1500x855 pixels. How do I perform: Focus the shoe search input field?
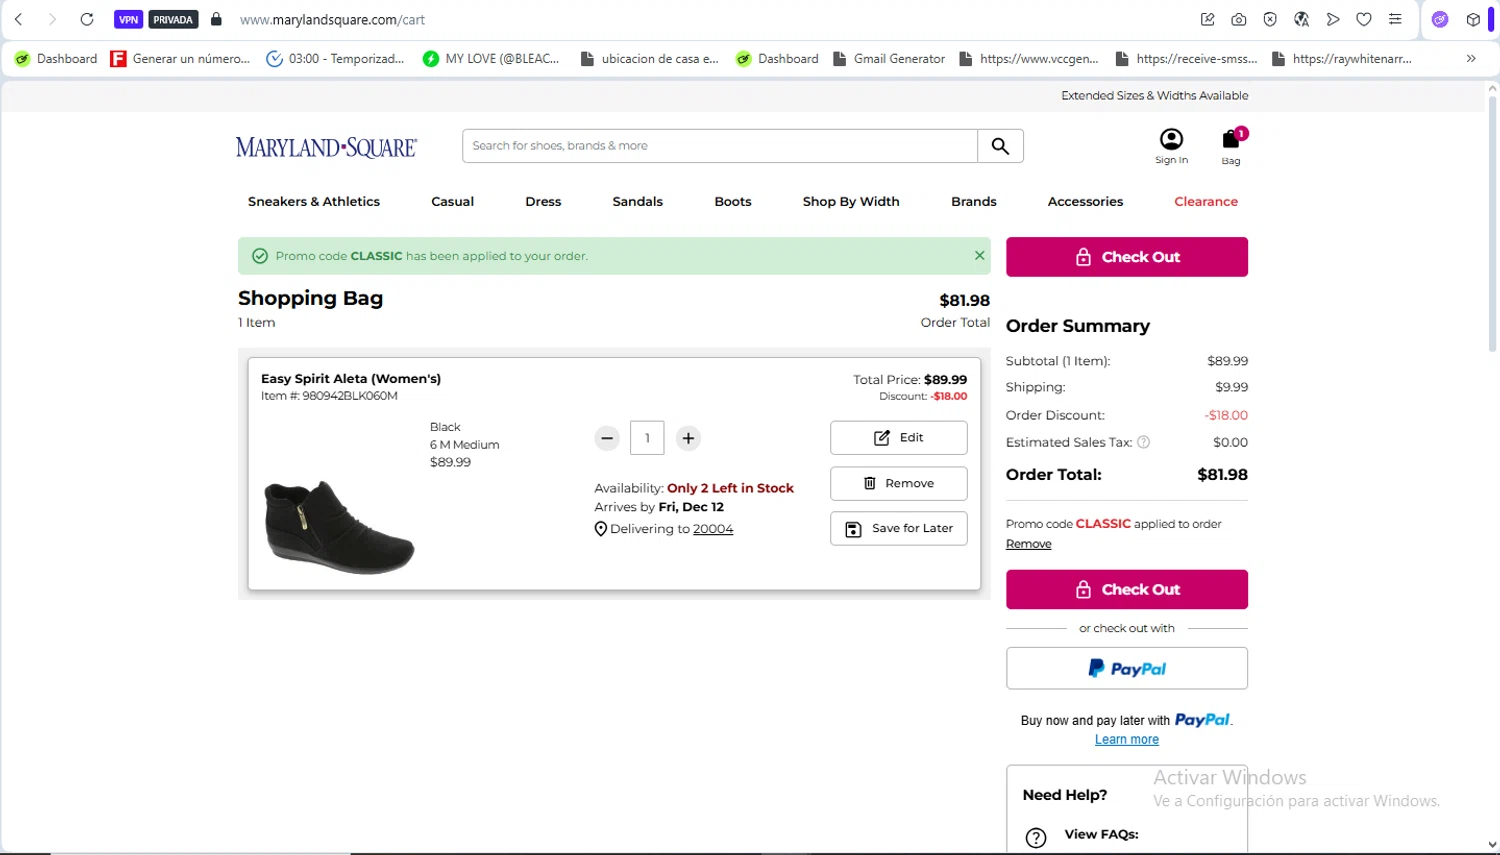pyautogui.click(x=719, y=146)
